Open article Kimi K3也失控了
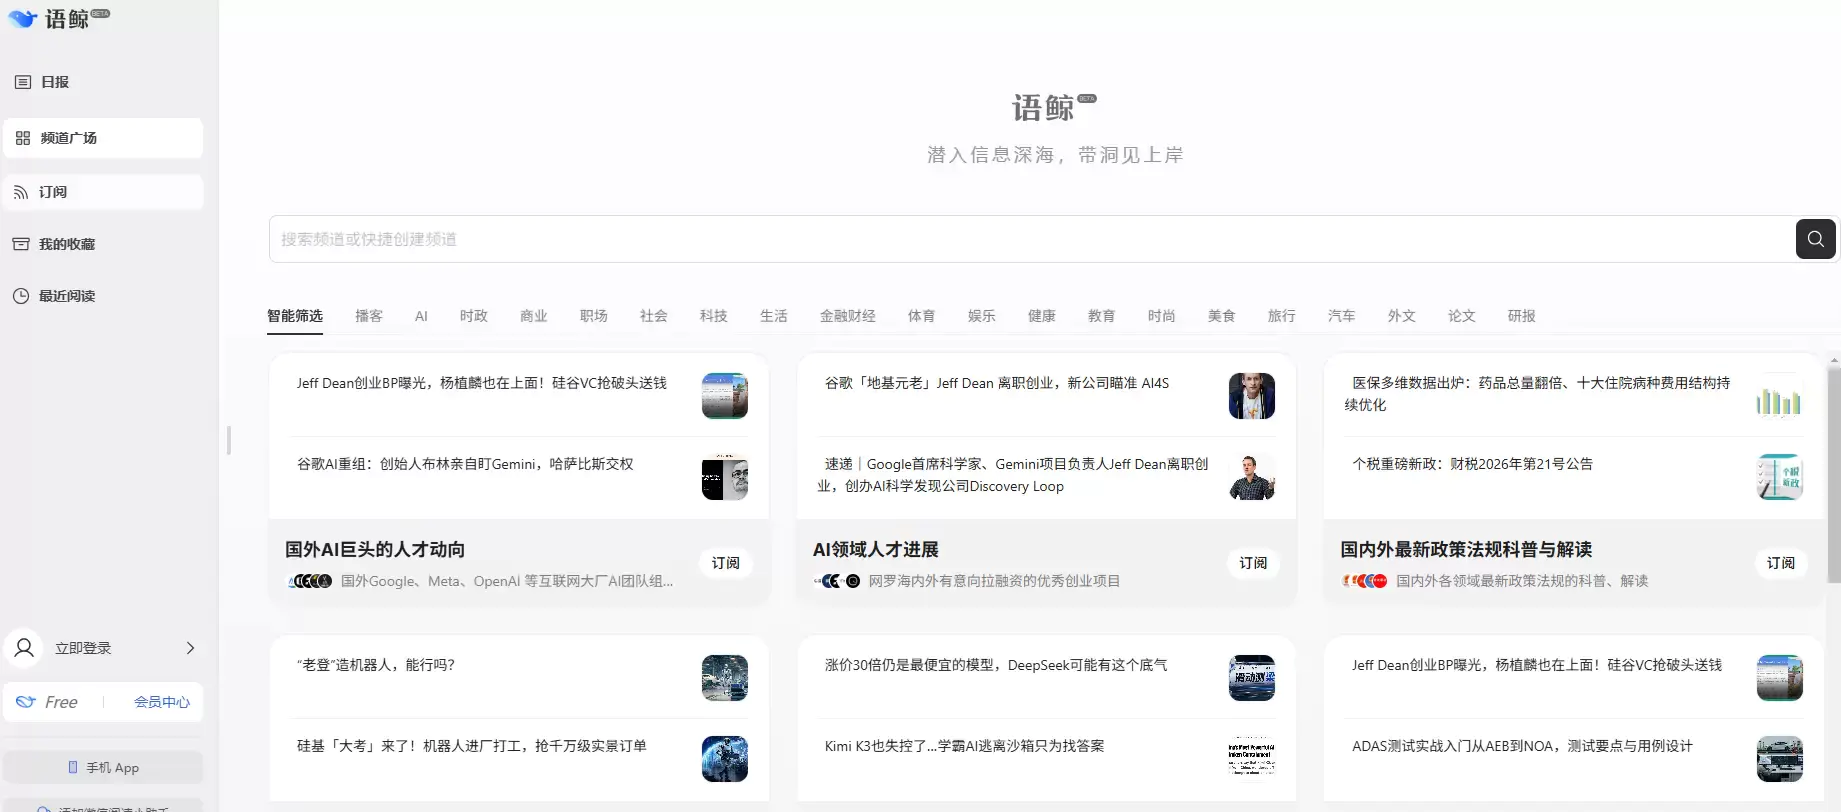 (x=965, y=746)
